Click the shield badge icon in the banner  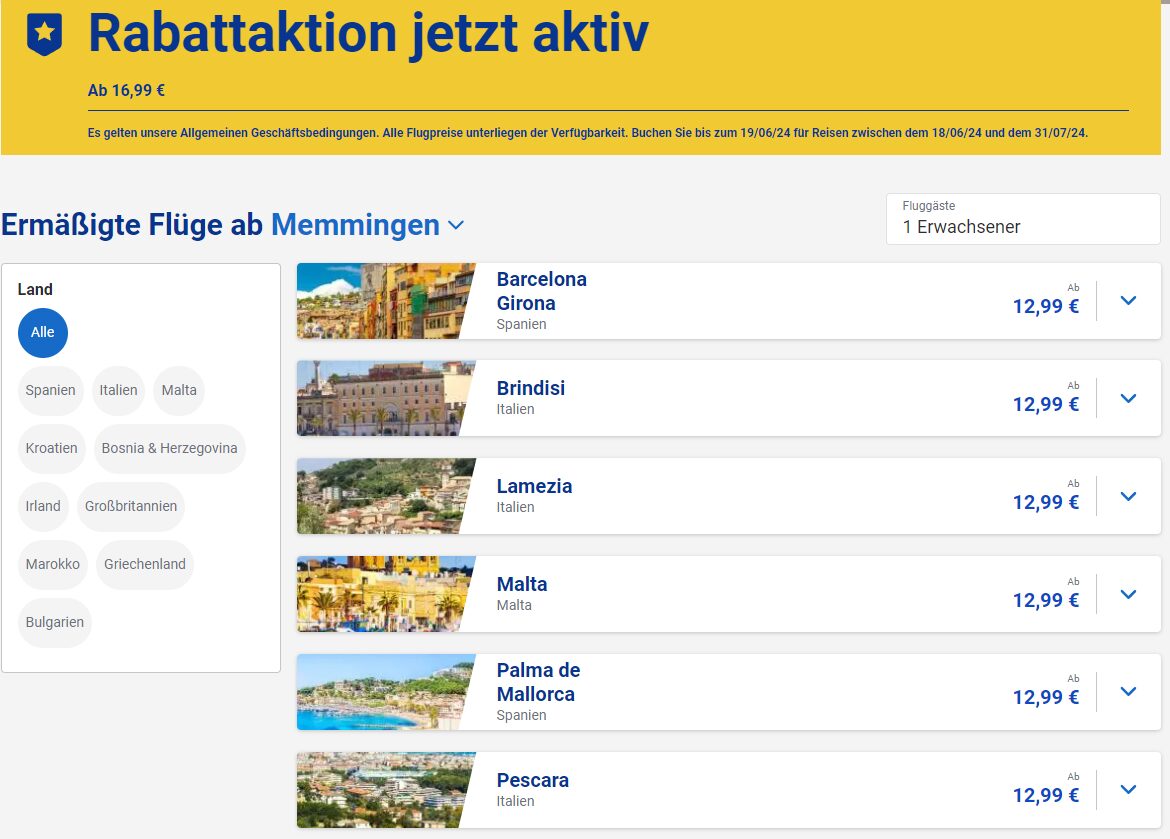click(42, 32)
